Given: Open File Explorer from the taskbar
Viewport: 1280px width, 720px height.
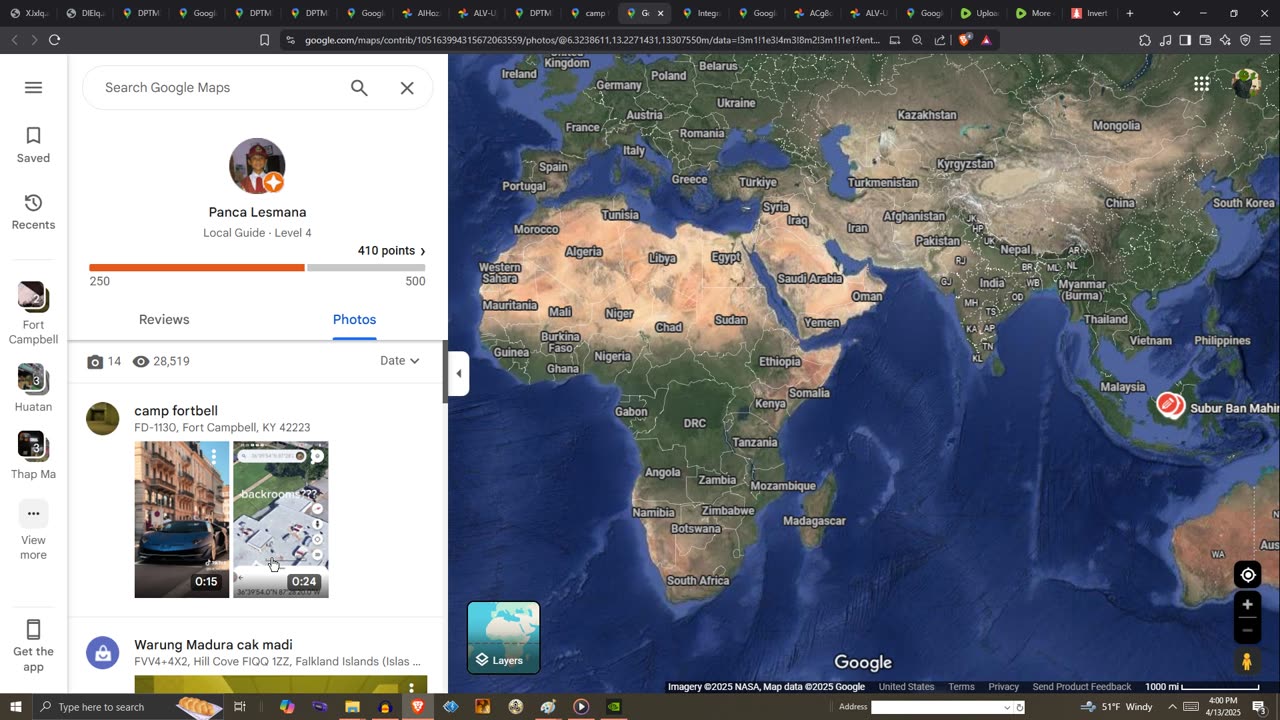Looking at the screenshot, I should [352, 707].
